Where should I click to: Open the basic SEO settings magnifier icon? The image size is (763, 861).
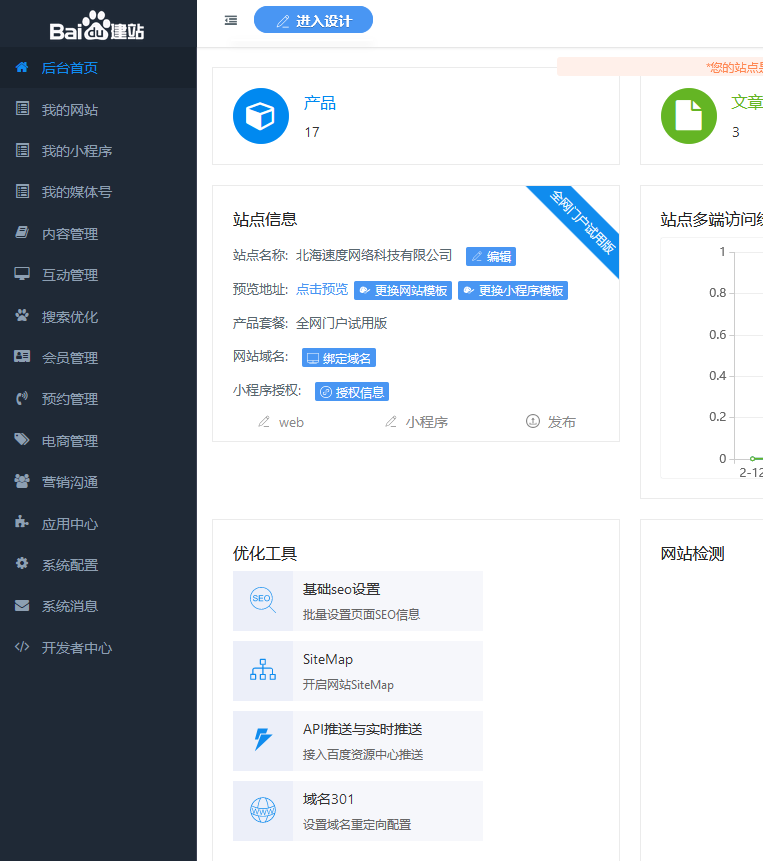(x=262, y=600)
